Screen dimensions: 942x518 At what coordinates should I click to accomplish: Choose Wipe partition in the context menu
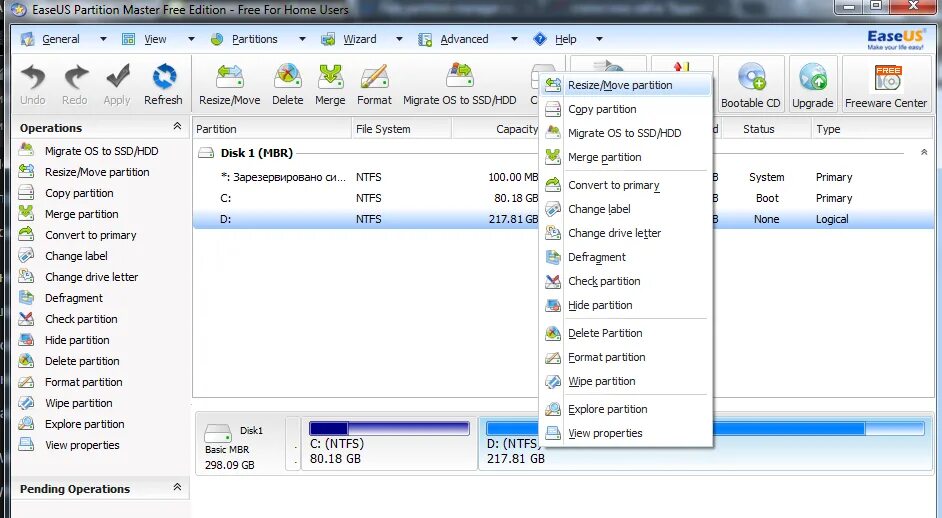click(626, 382)
